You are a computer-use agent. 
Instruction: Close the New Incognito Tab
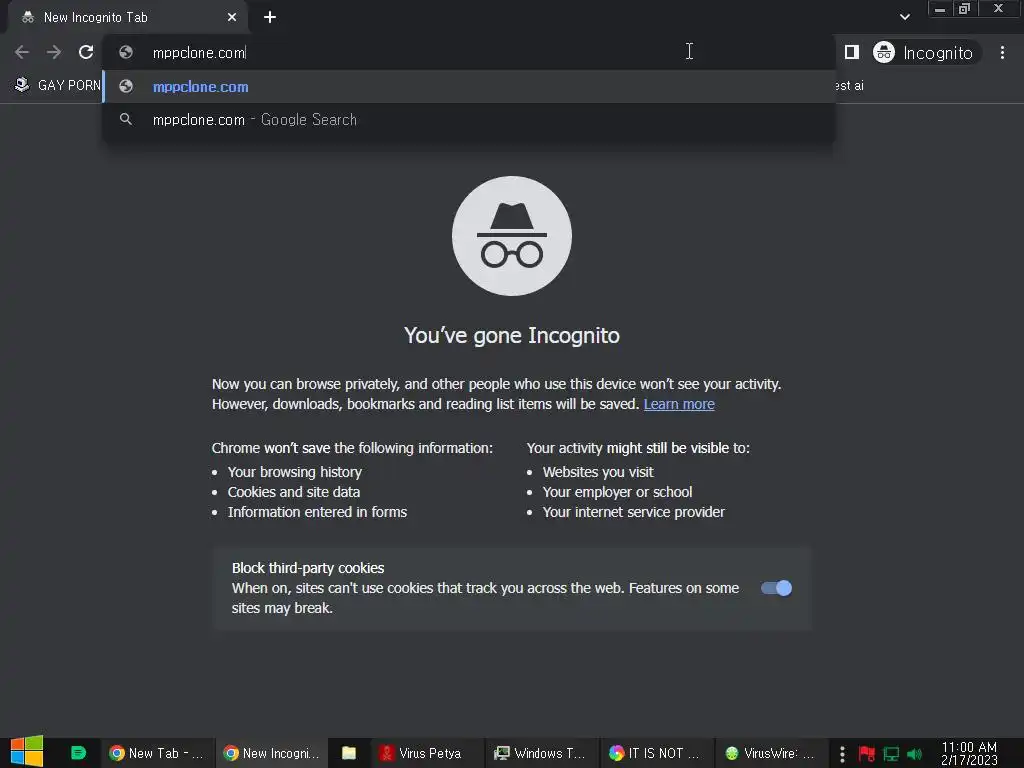[232, 18]
